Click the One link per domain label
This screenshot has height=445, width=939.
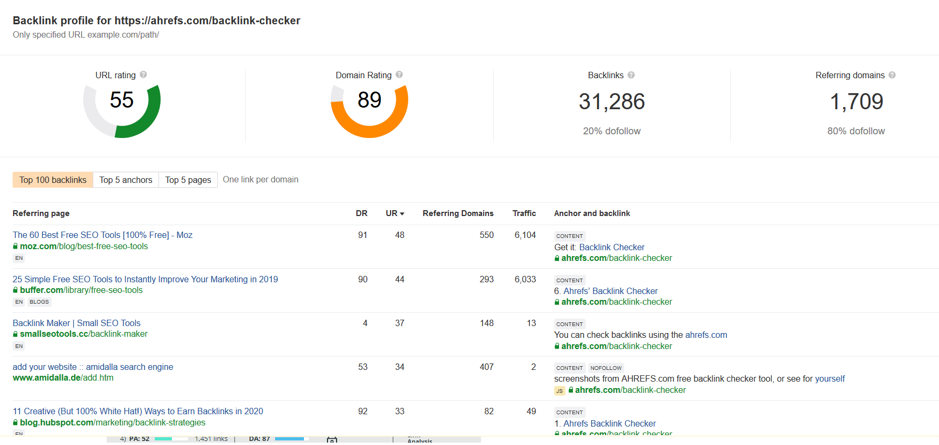pyautogui.click(x=261, y=180)
